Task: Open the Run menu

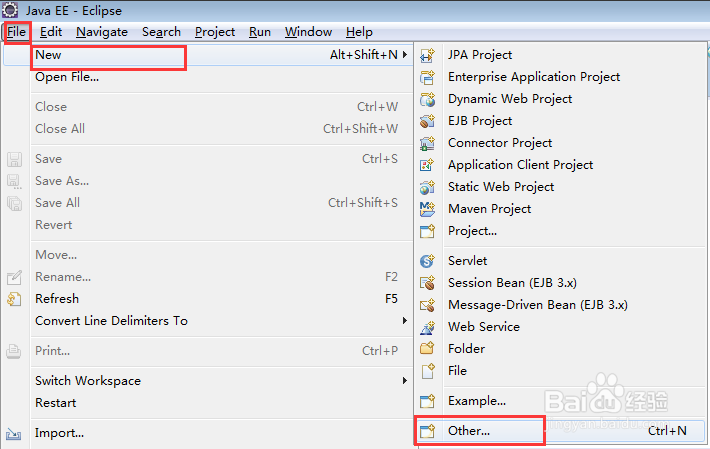Action: (x=260, y=32)
